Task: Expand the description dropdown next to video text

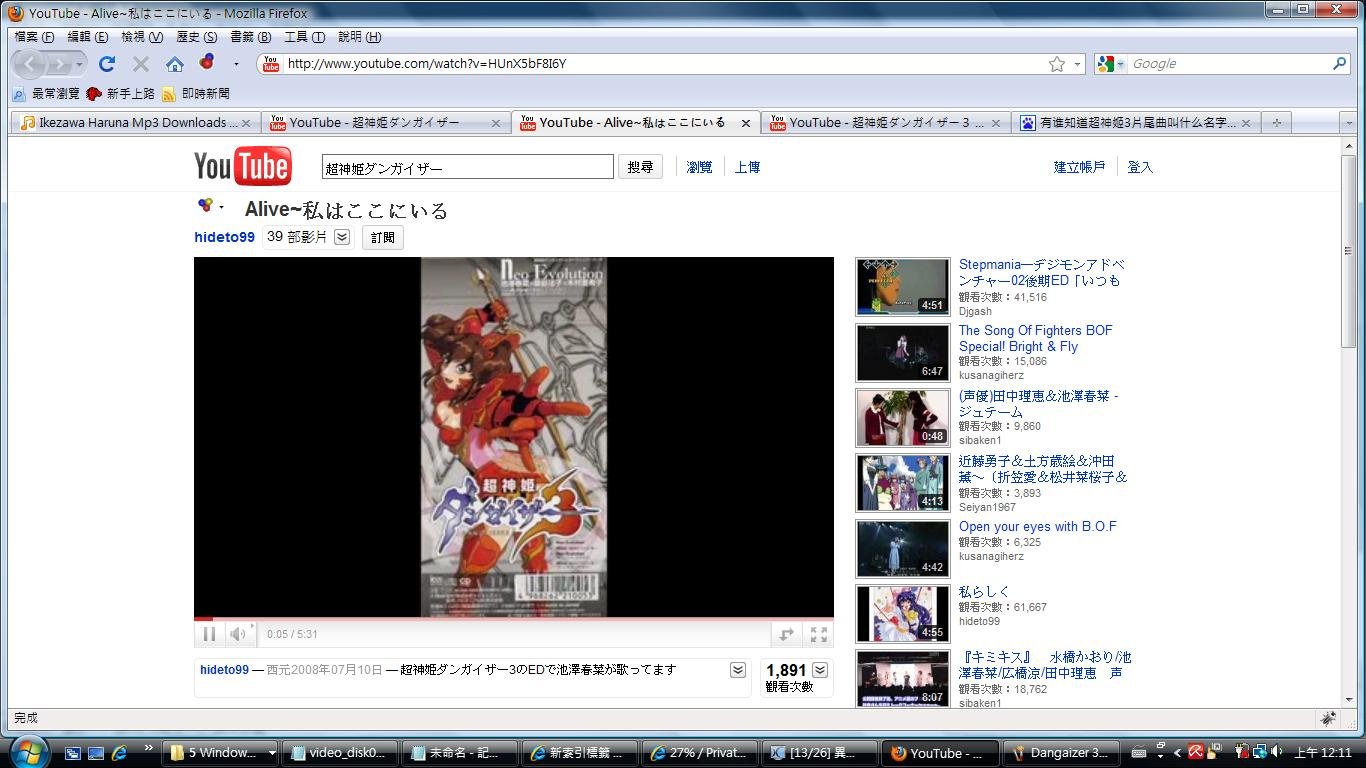Action: 737,670
